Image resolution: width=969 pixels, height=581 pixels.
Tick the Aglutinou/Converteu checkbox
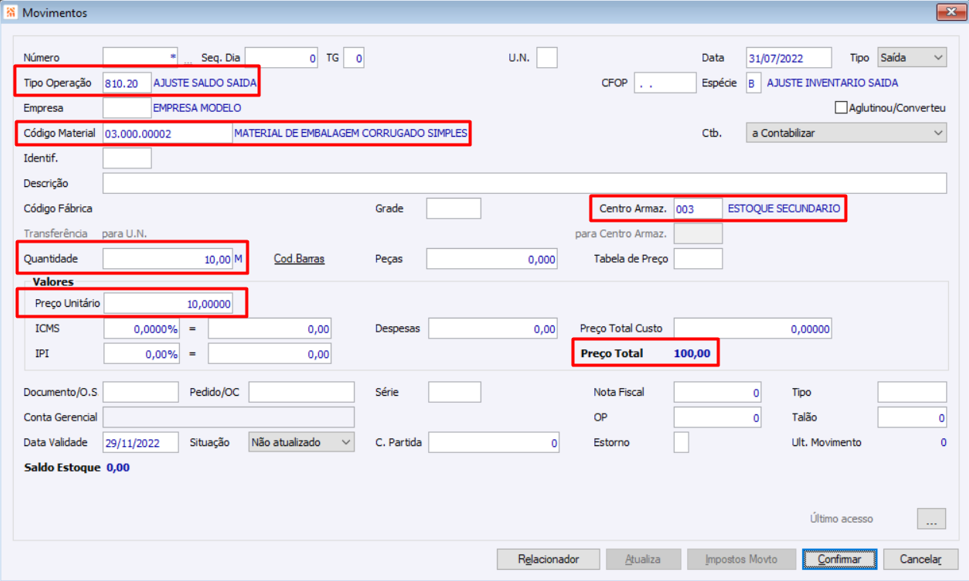pos(840,108)
